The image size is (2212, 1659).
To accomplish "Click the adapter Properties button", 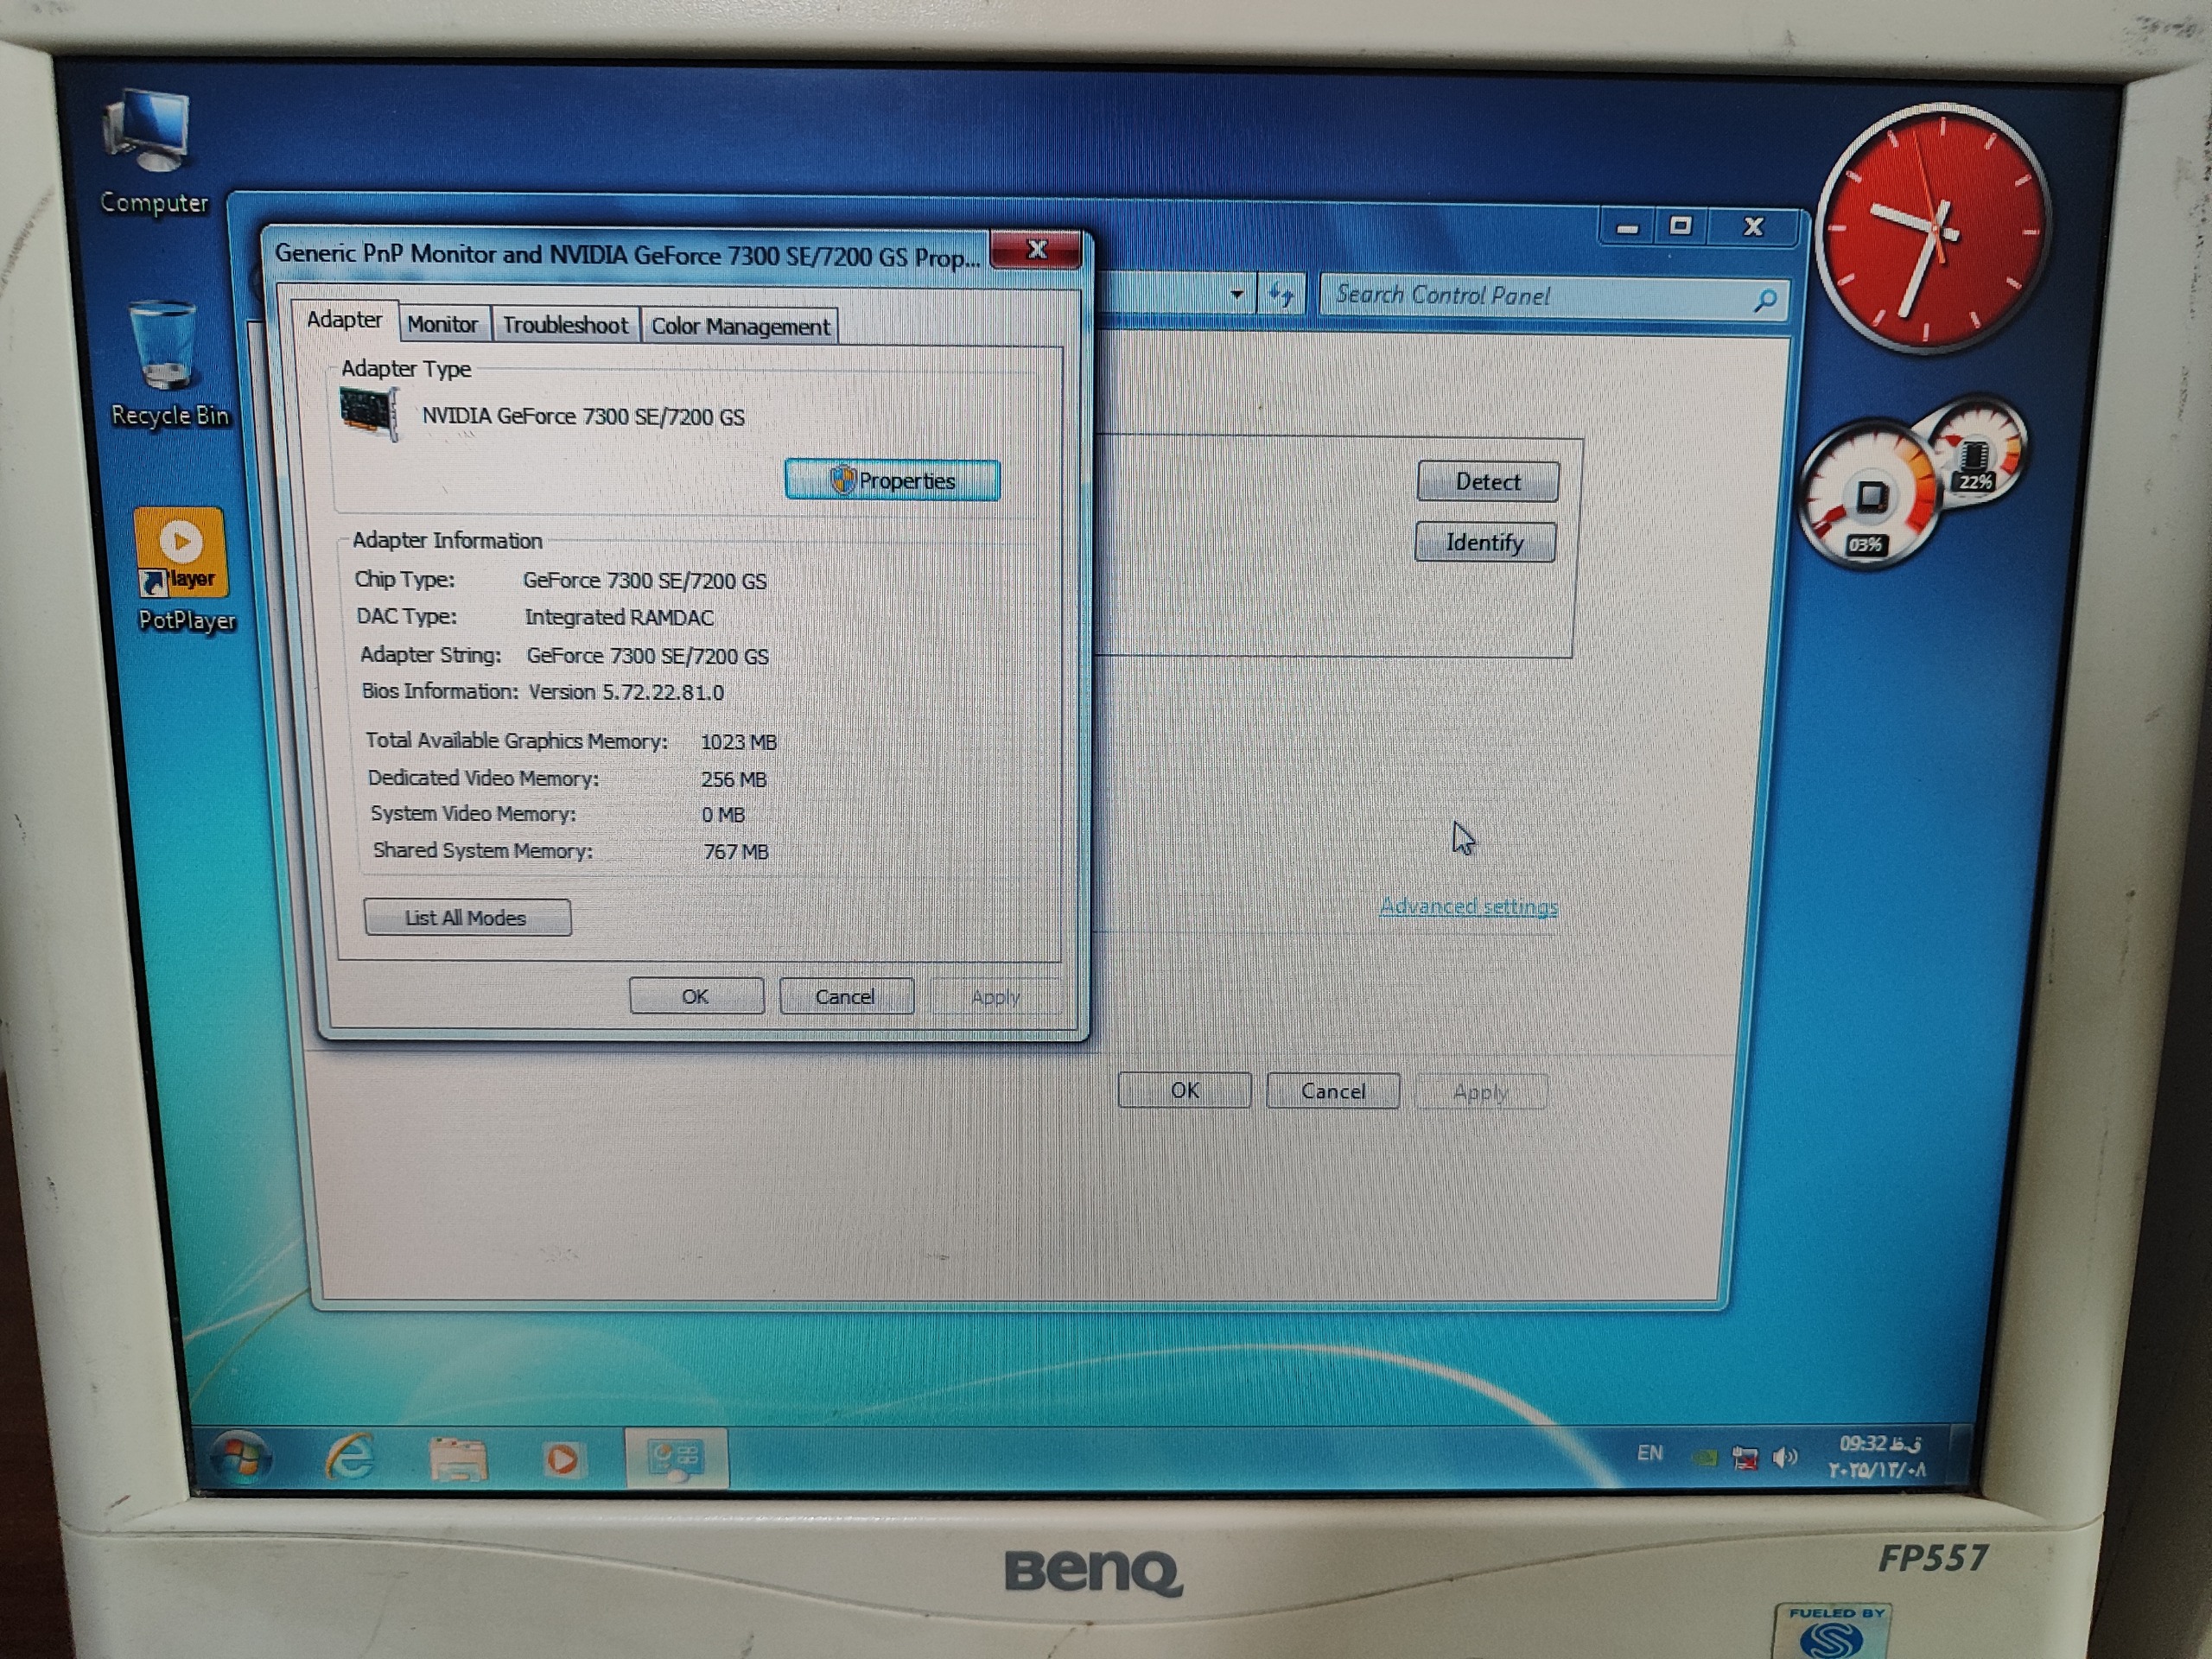I will coord(892,481).
